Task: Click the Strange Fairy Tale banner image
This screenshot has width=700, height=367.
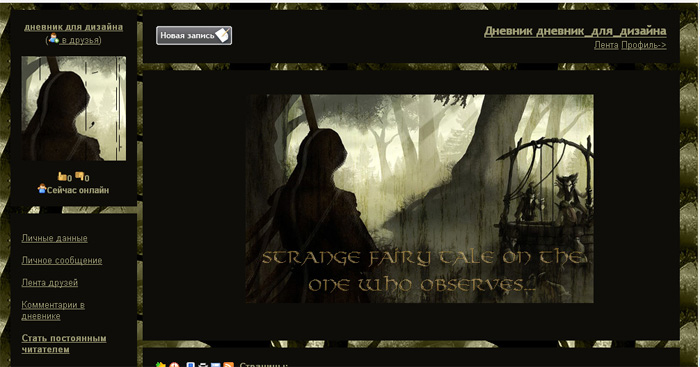Action: [x=420, y=198]
